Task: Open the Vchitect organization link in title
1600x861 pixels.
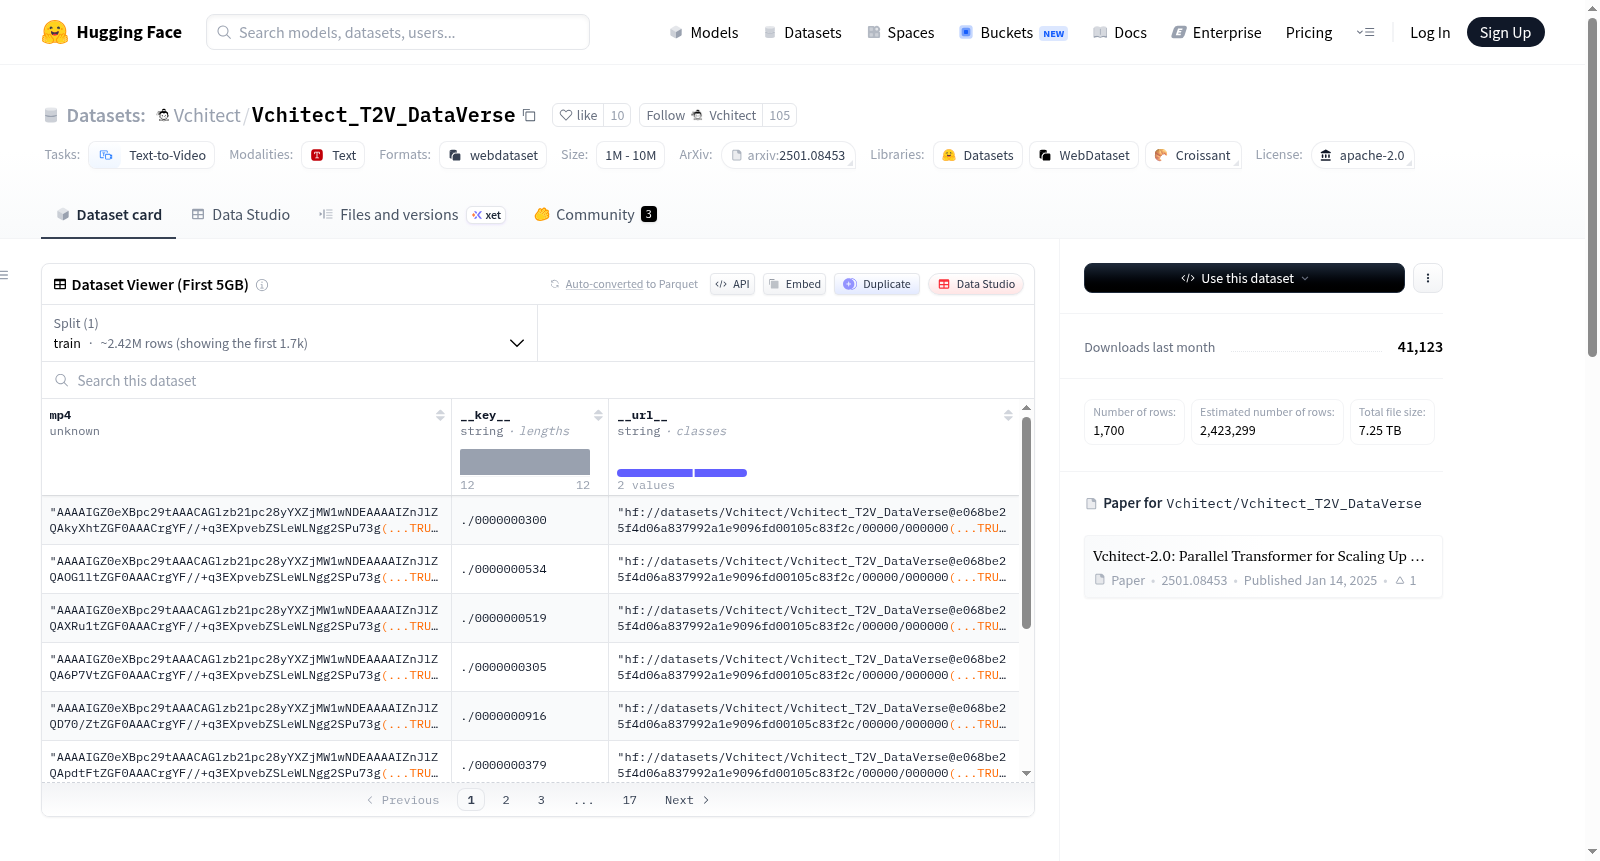Action: click(x=206, y=116)
